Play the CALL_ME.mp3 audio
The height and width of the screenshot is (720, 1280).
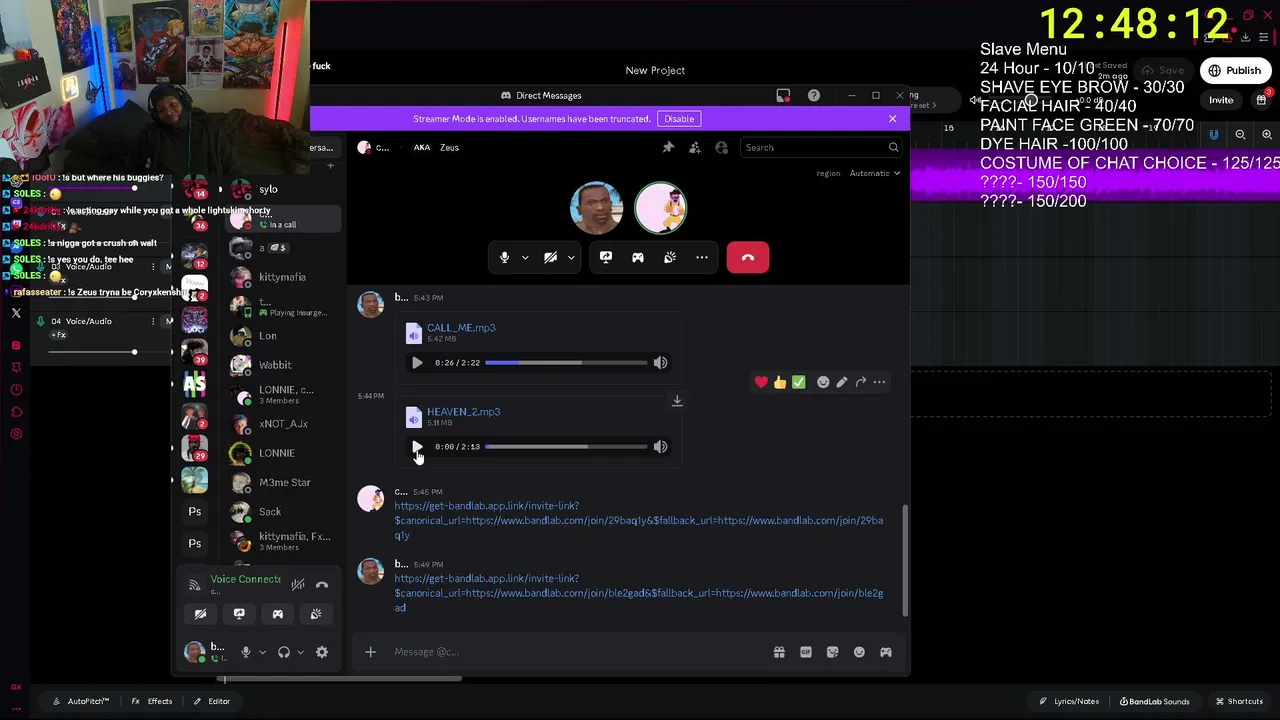417,363
